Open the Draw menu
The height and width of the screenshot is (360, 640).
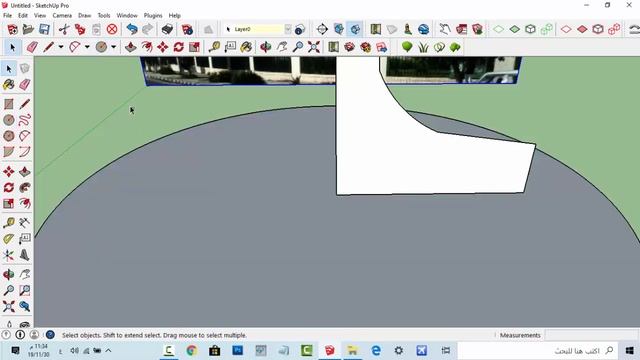(x=84, y=16)
